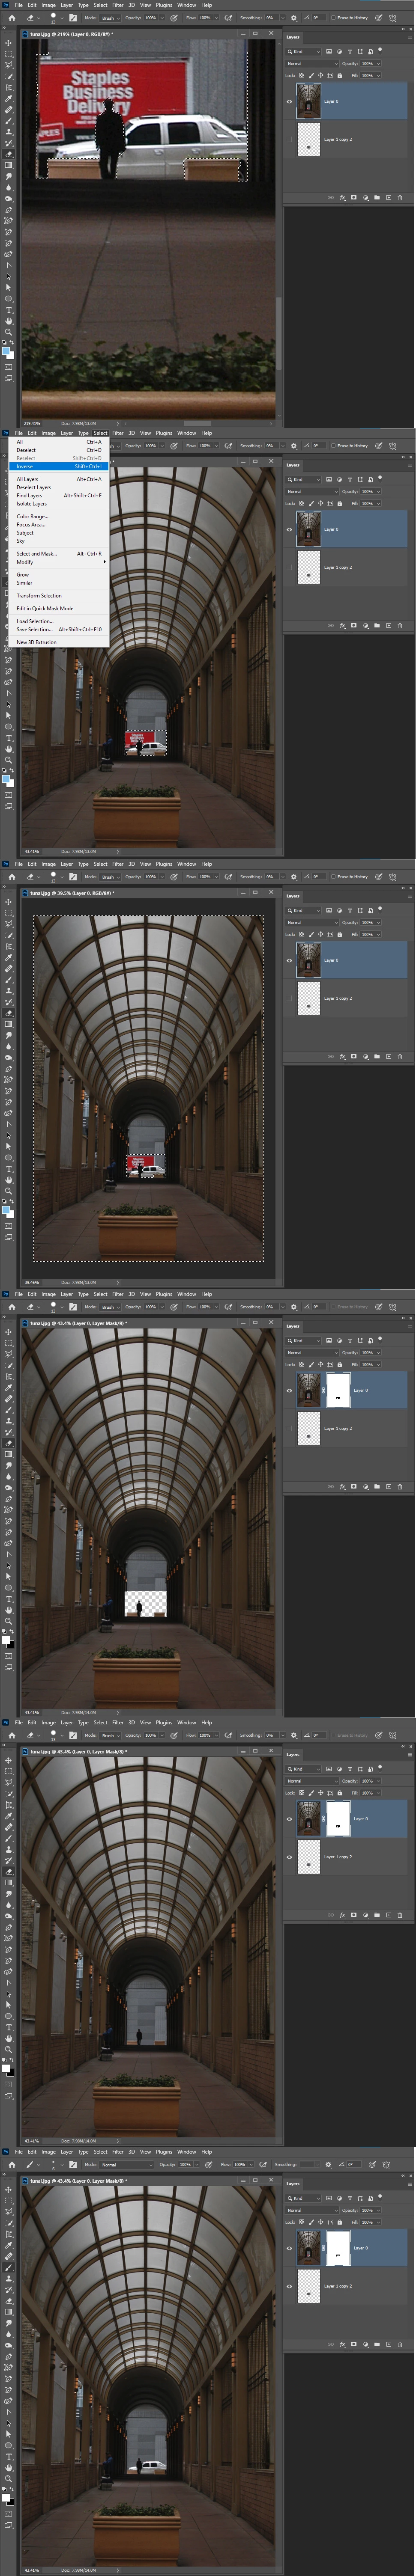Click the screen mode icon in the 219% window
This screenshot has height=2576, width=416.
tap(8, 378)
